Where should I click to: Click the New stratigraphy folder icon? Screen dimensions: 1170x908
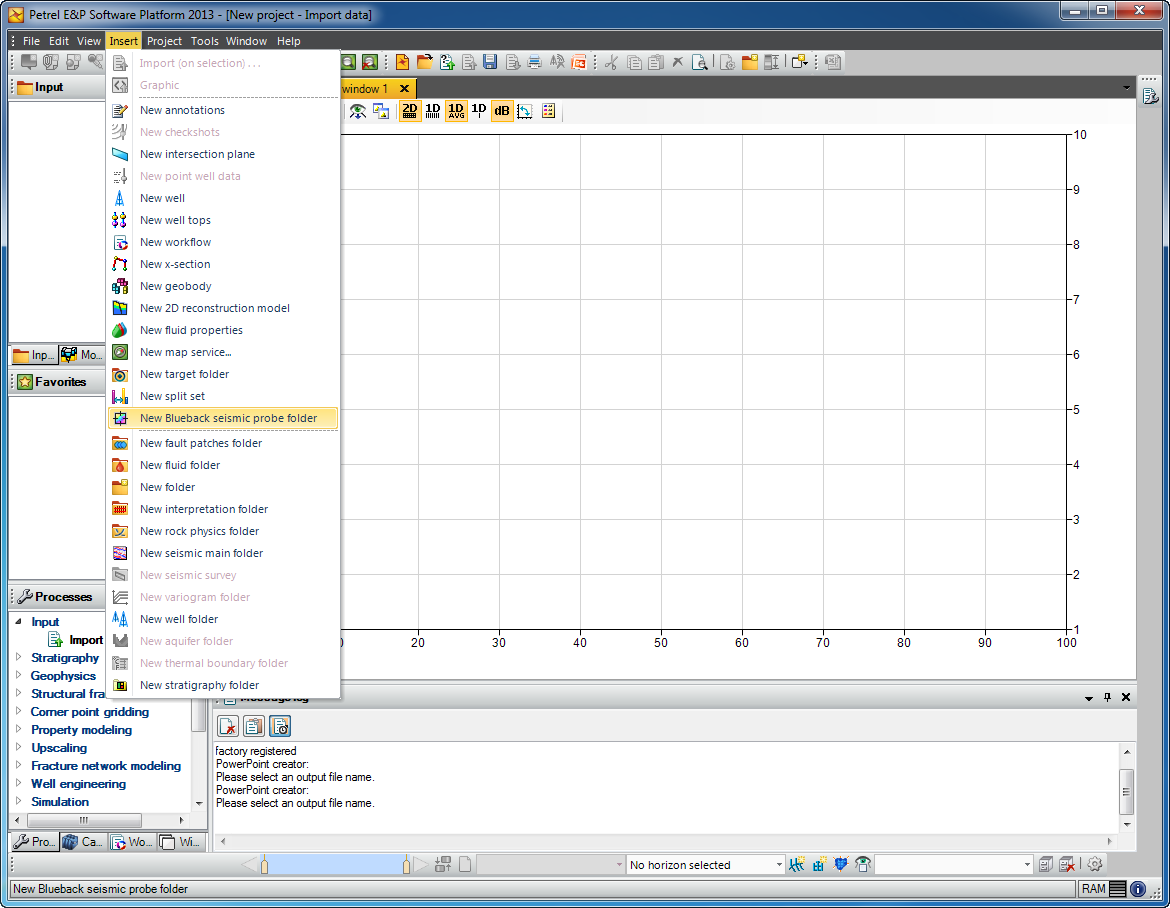pos(119,685)
